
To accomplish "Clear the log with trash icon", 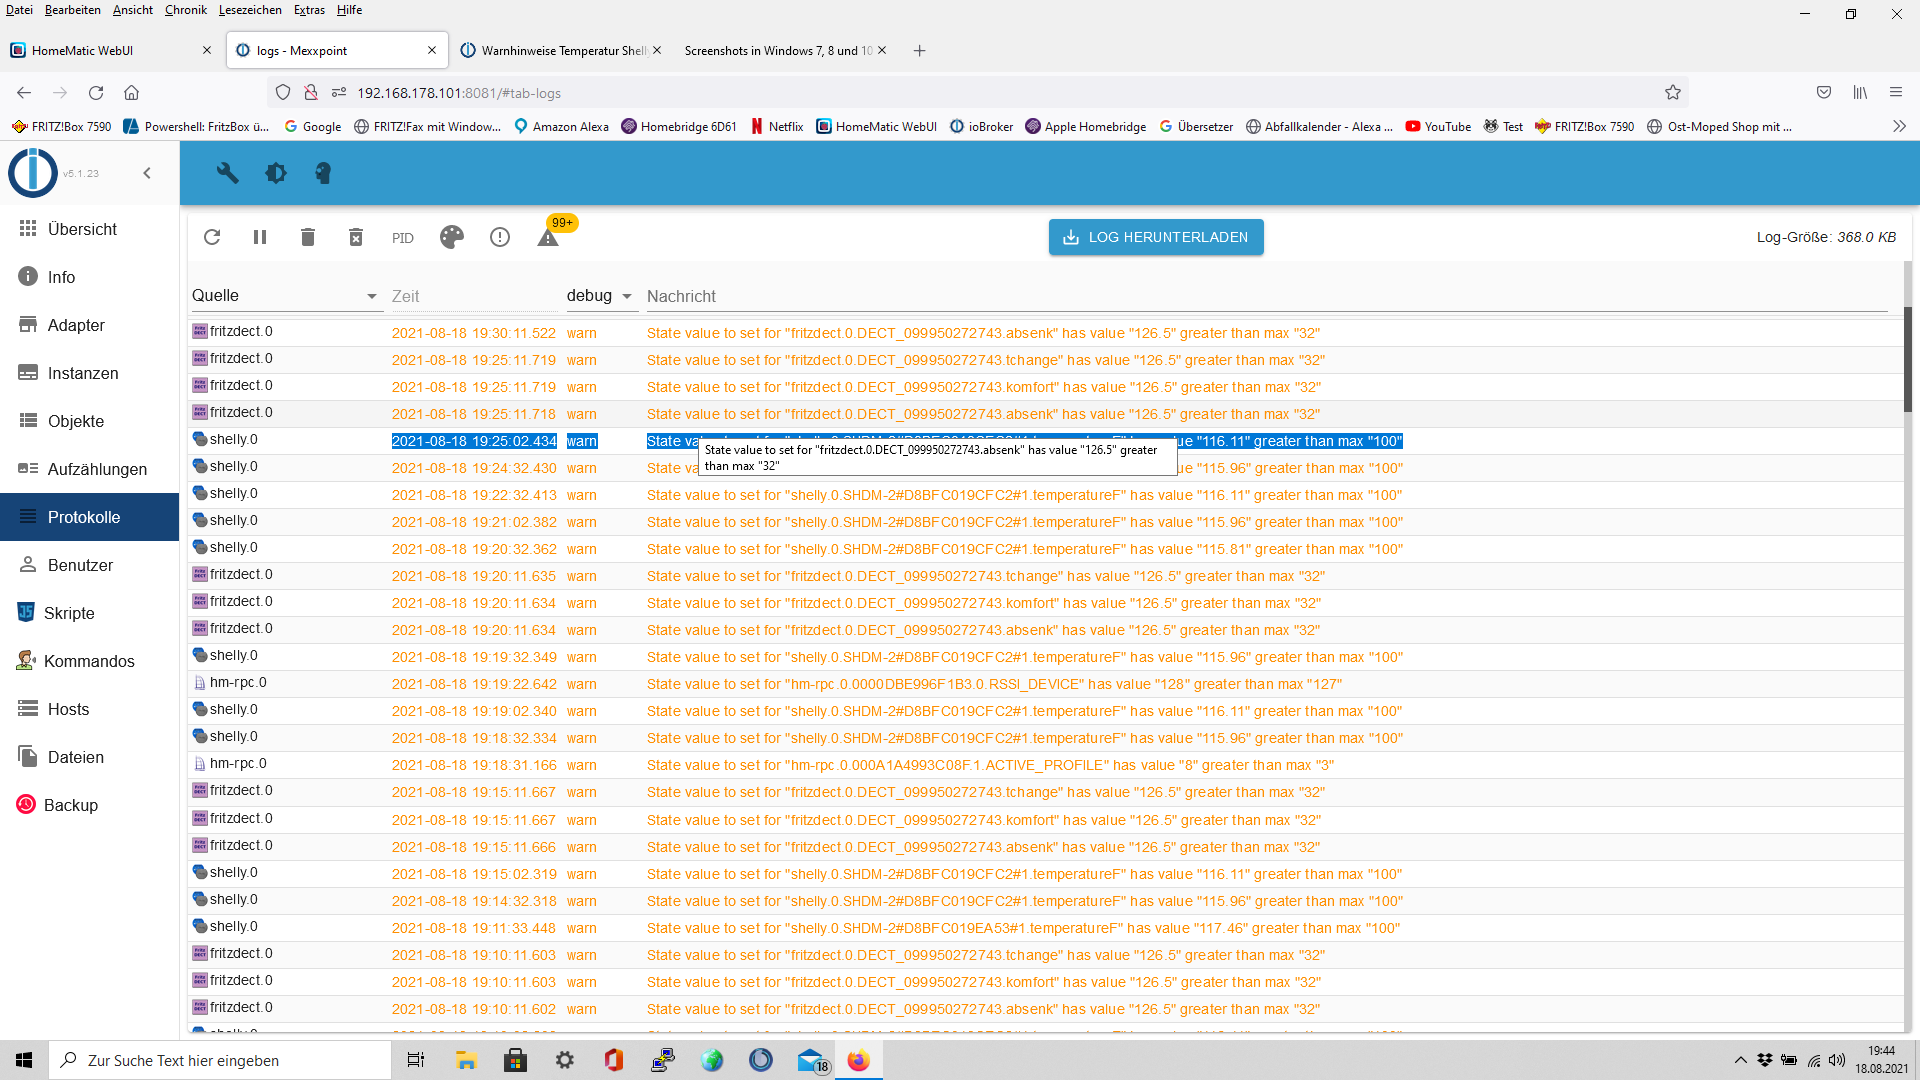I will click(308, 237).
